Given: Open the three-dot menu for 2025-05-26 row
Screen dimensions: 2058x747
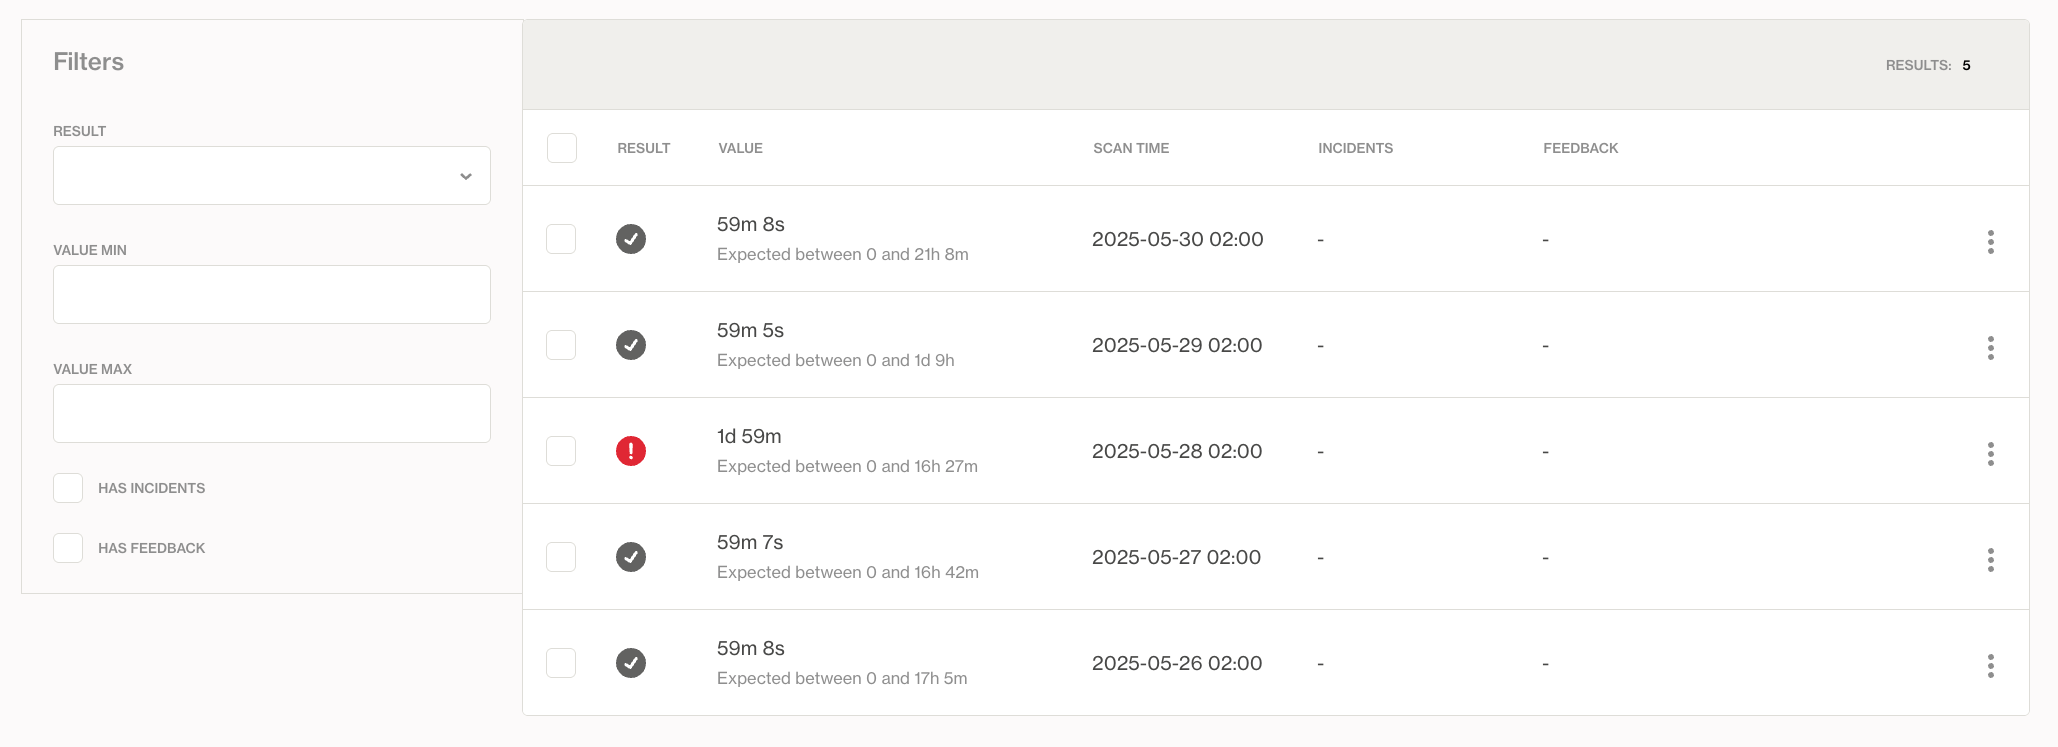Looking at the screenshot, I should coord(1990,666).
